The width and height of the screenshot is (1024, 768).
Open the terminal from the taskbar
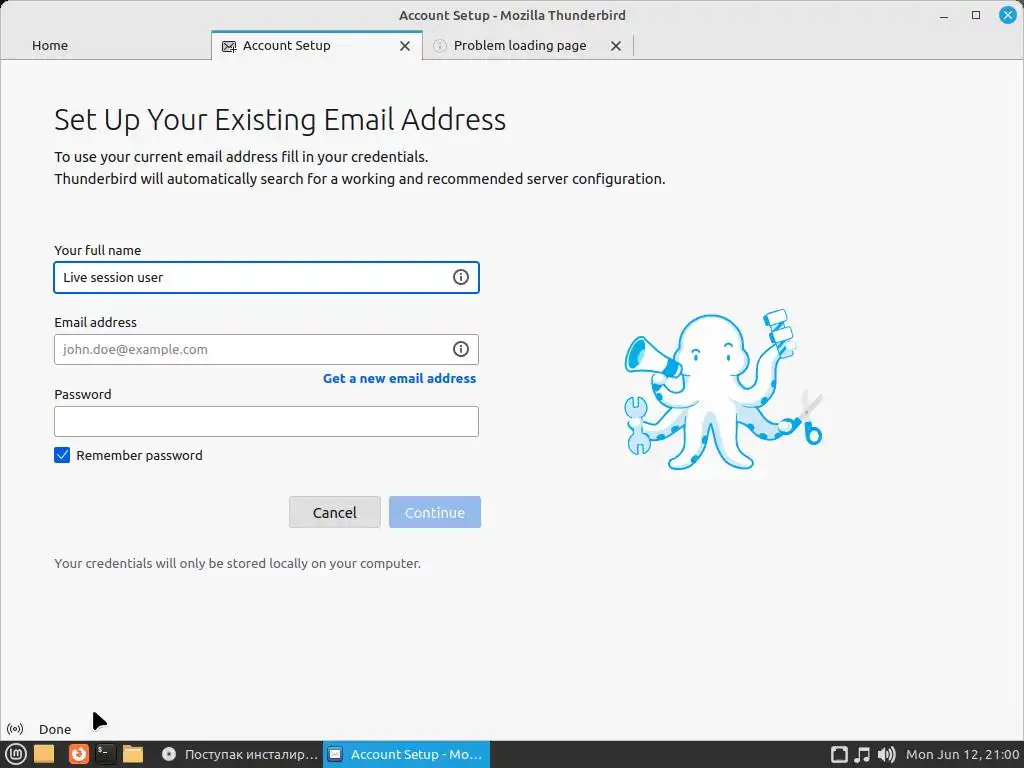point(104,754)
